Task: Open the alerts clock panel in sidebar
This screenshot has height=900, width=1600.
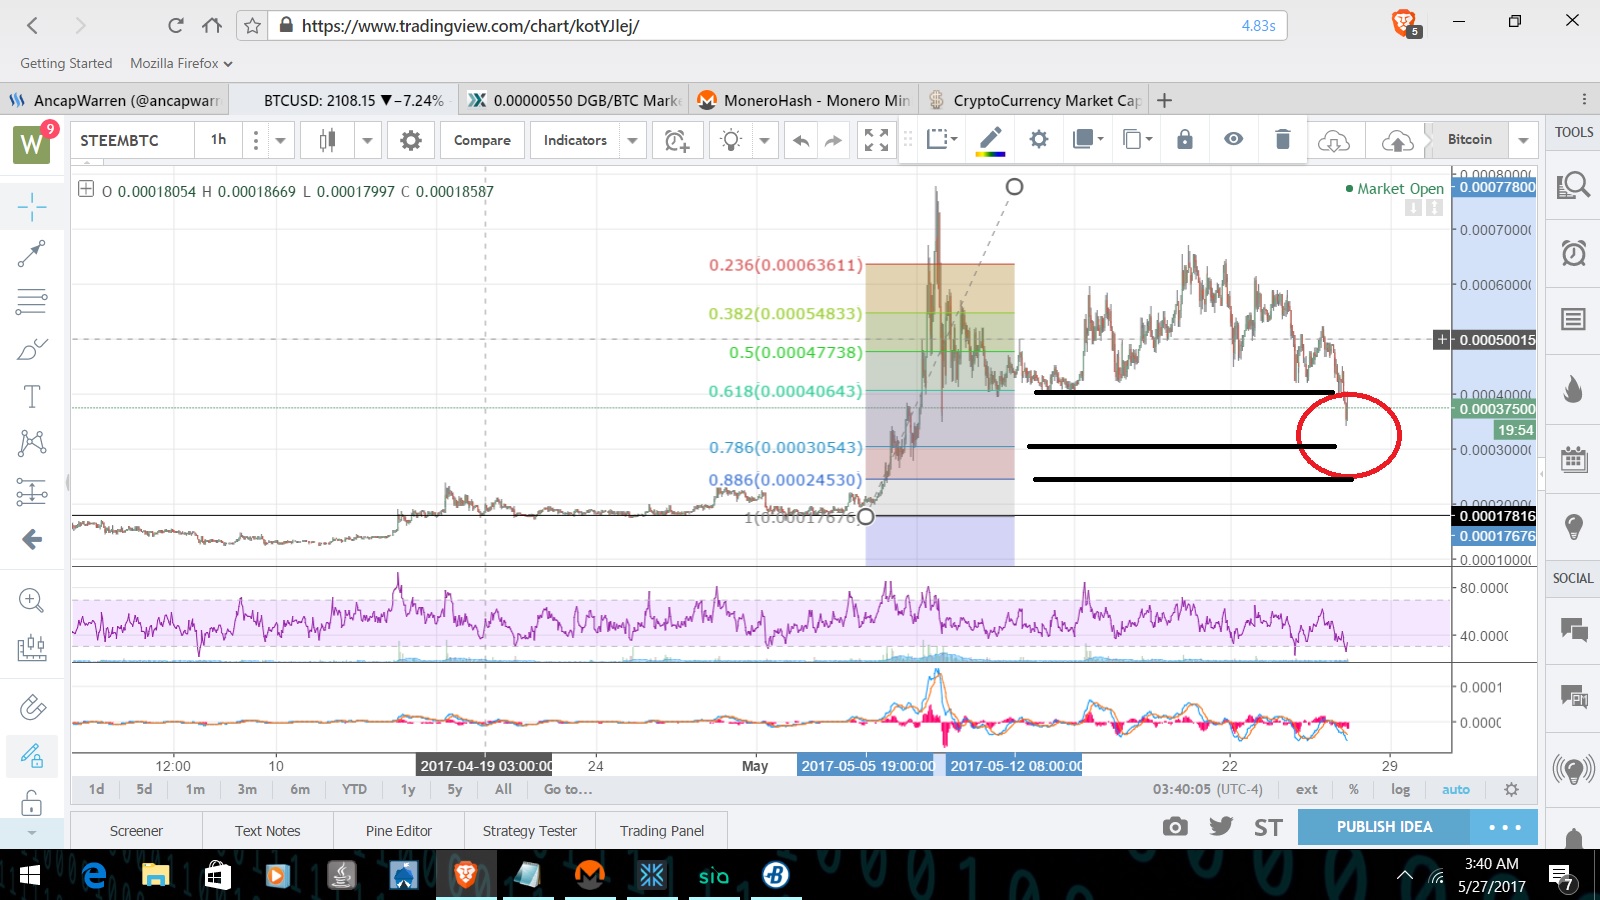Action: point(1573,253)
